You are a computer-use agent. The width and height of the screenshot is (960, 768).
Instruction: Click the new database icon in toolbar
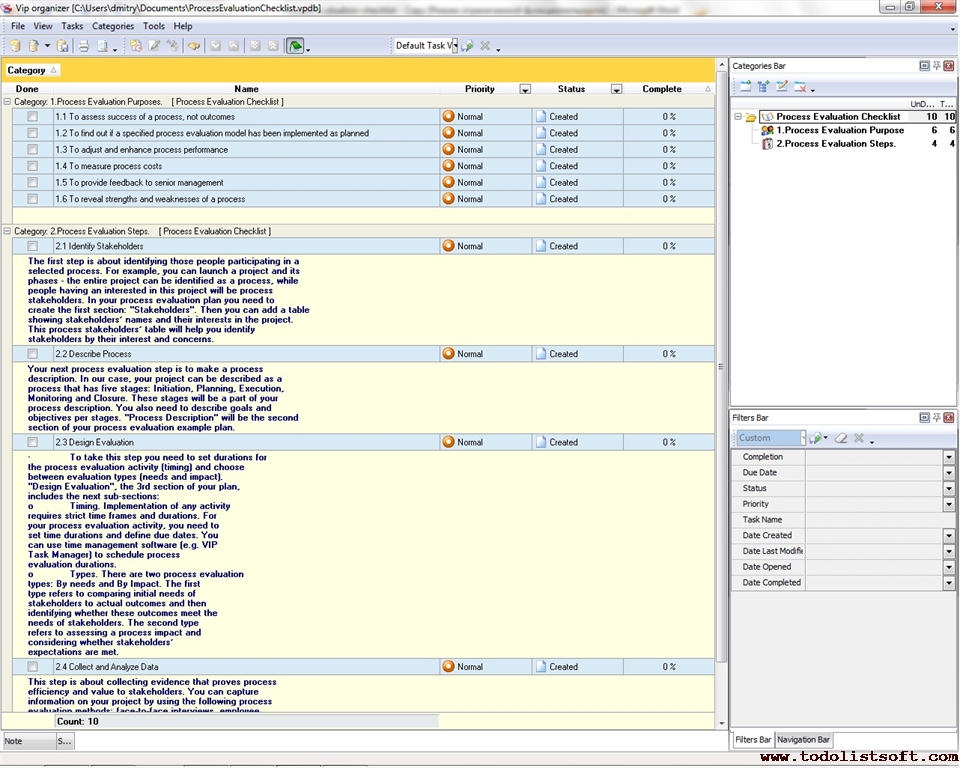(15, 46)
